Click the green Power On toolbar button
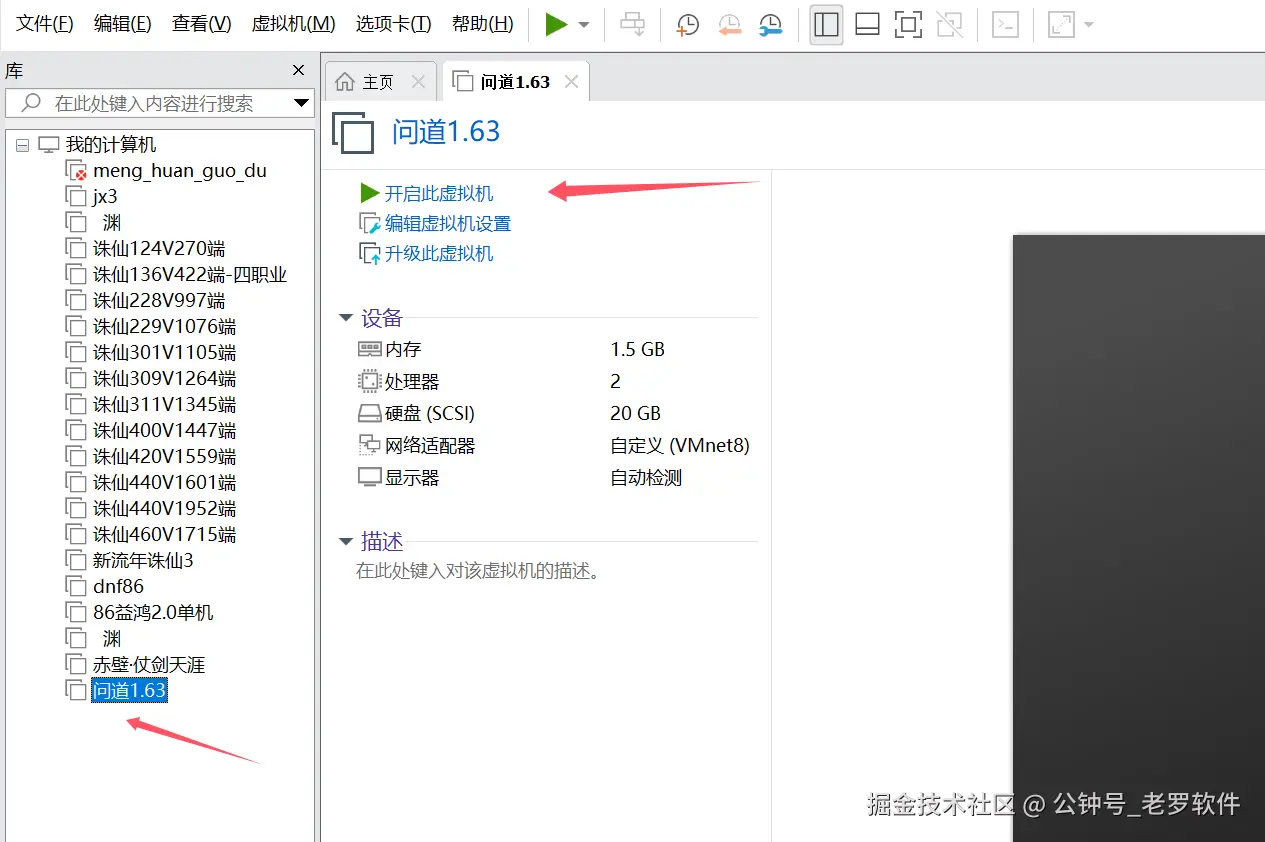This screenshot has width=1265, height=842. [556, 25]
